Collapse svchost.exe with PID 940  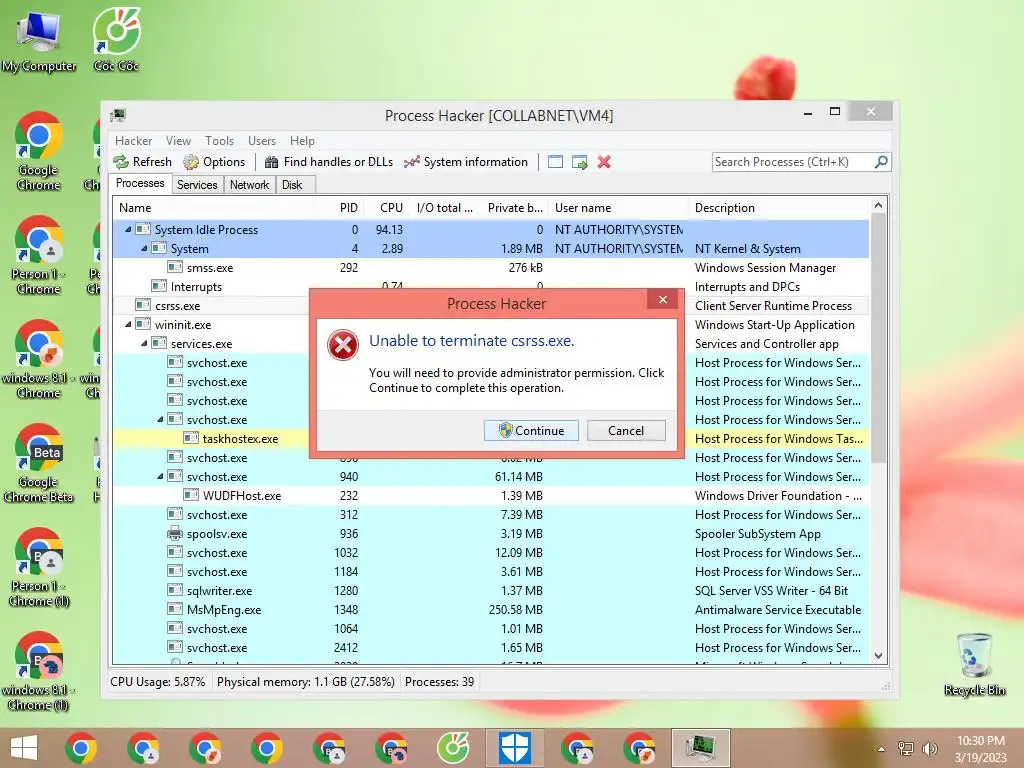160,476
